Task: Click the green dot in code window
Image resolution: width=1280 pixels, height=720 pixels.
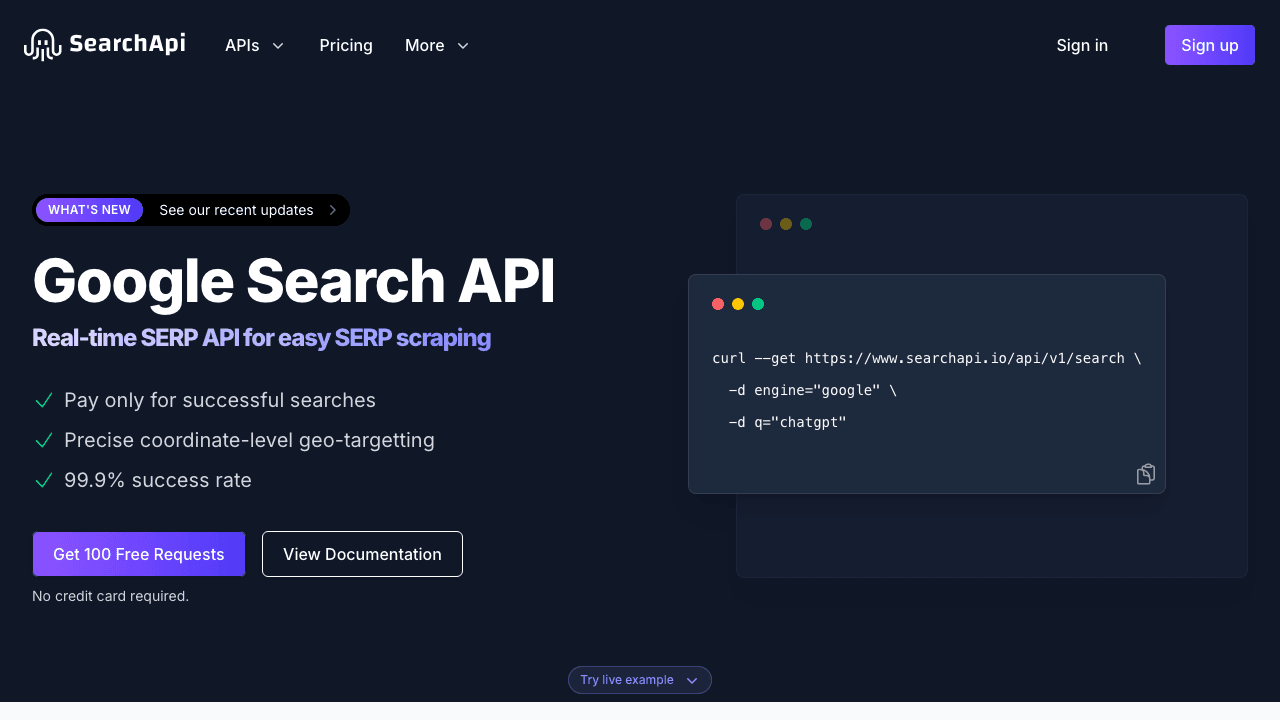Action: (758, 303)
